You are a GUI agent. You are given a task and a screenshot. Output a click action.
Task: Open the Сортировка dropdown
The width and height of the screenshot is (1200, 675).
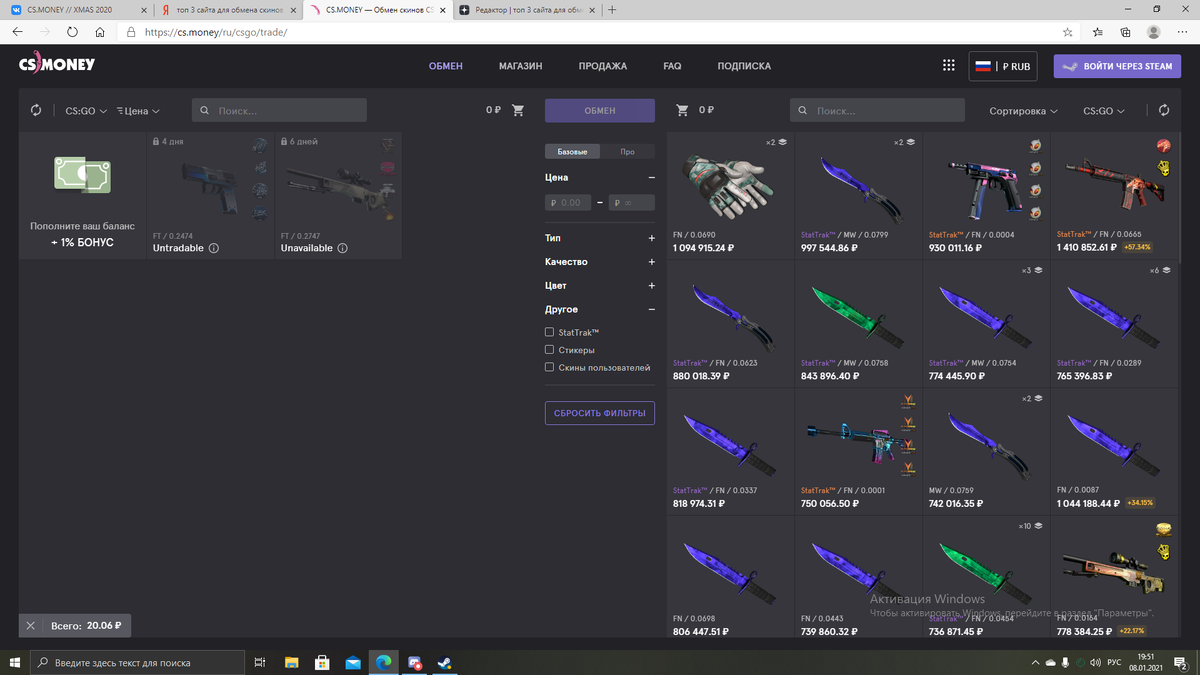(x=1024, y=111)
